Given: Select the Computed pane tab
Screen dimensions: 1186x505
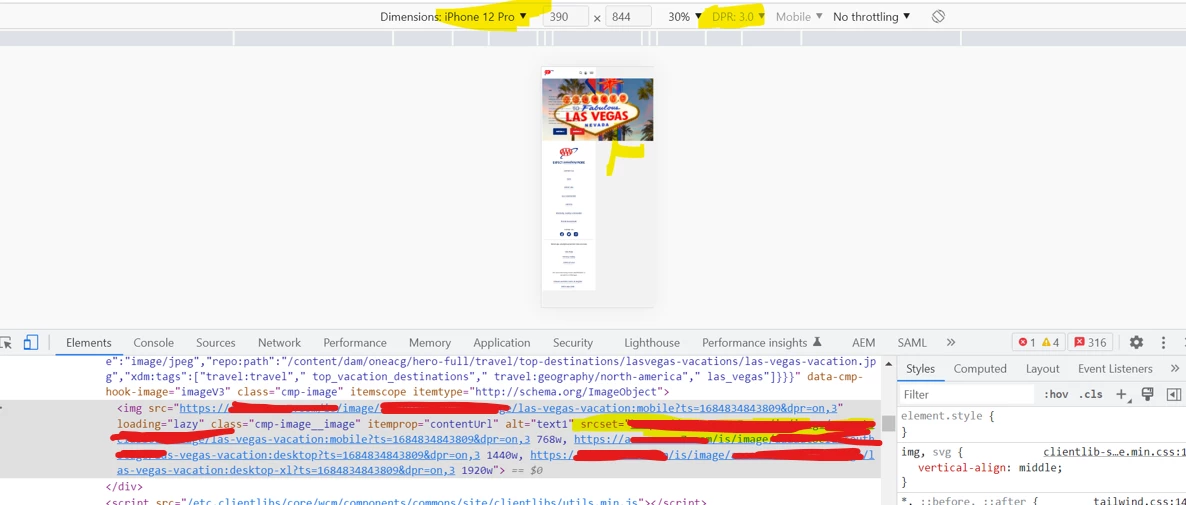Looking at the screenshot, I should 980,369.
